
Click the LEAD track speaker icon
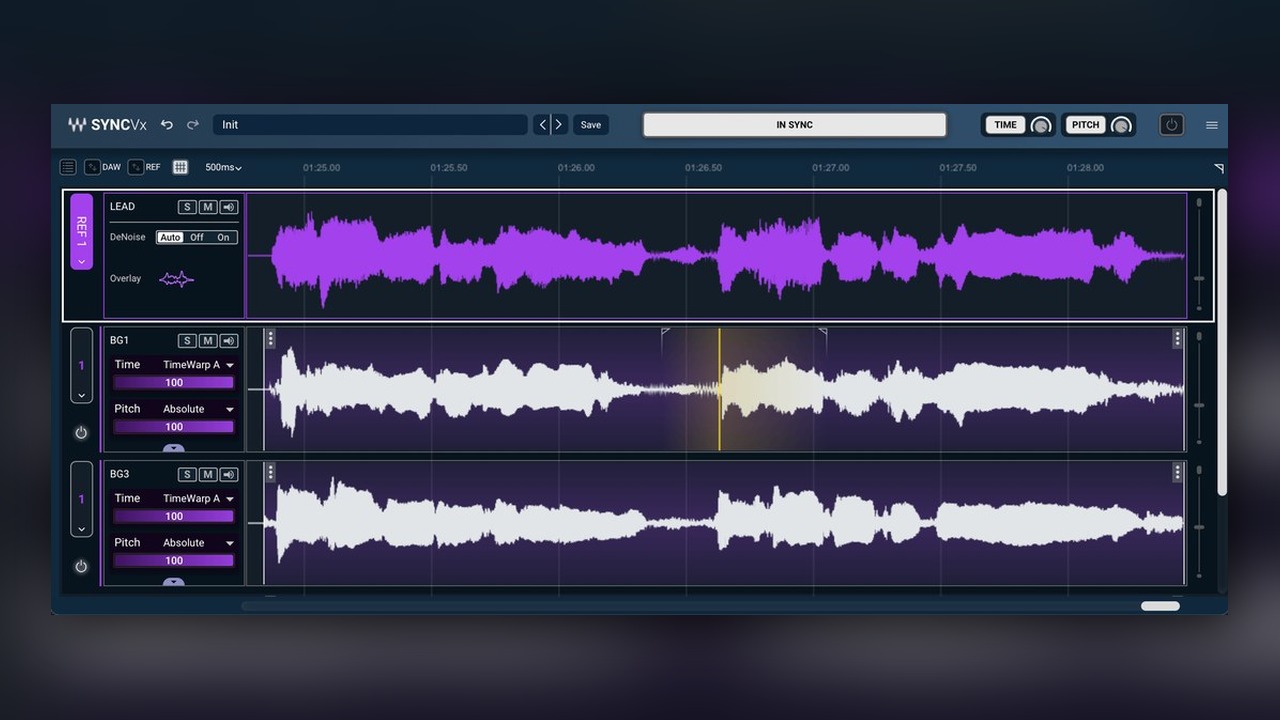tap(229, 207)
